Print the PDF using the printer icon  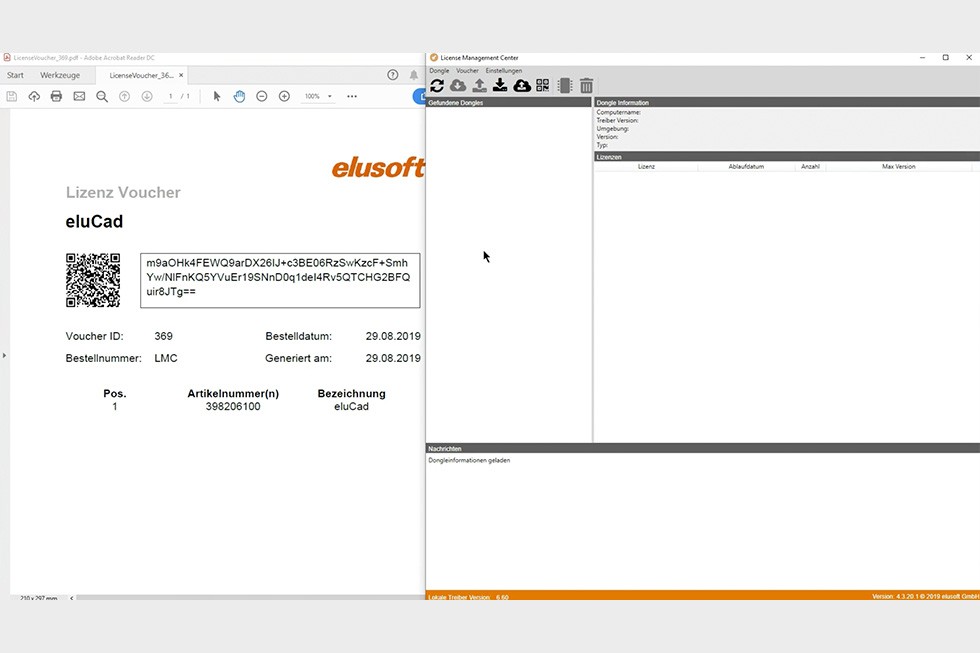pos(56,96)
